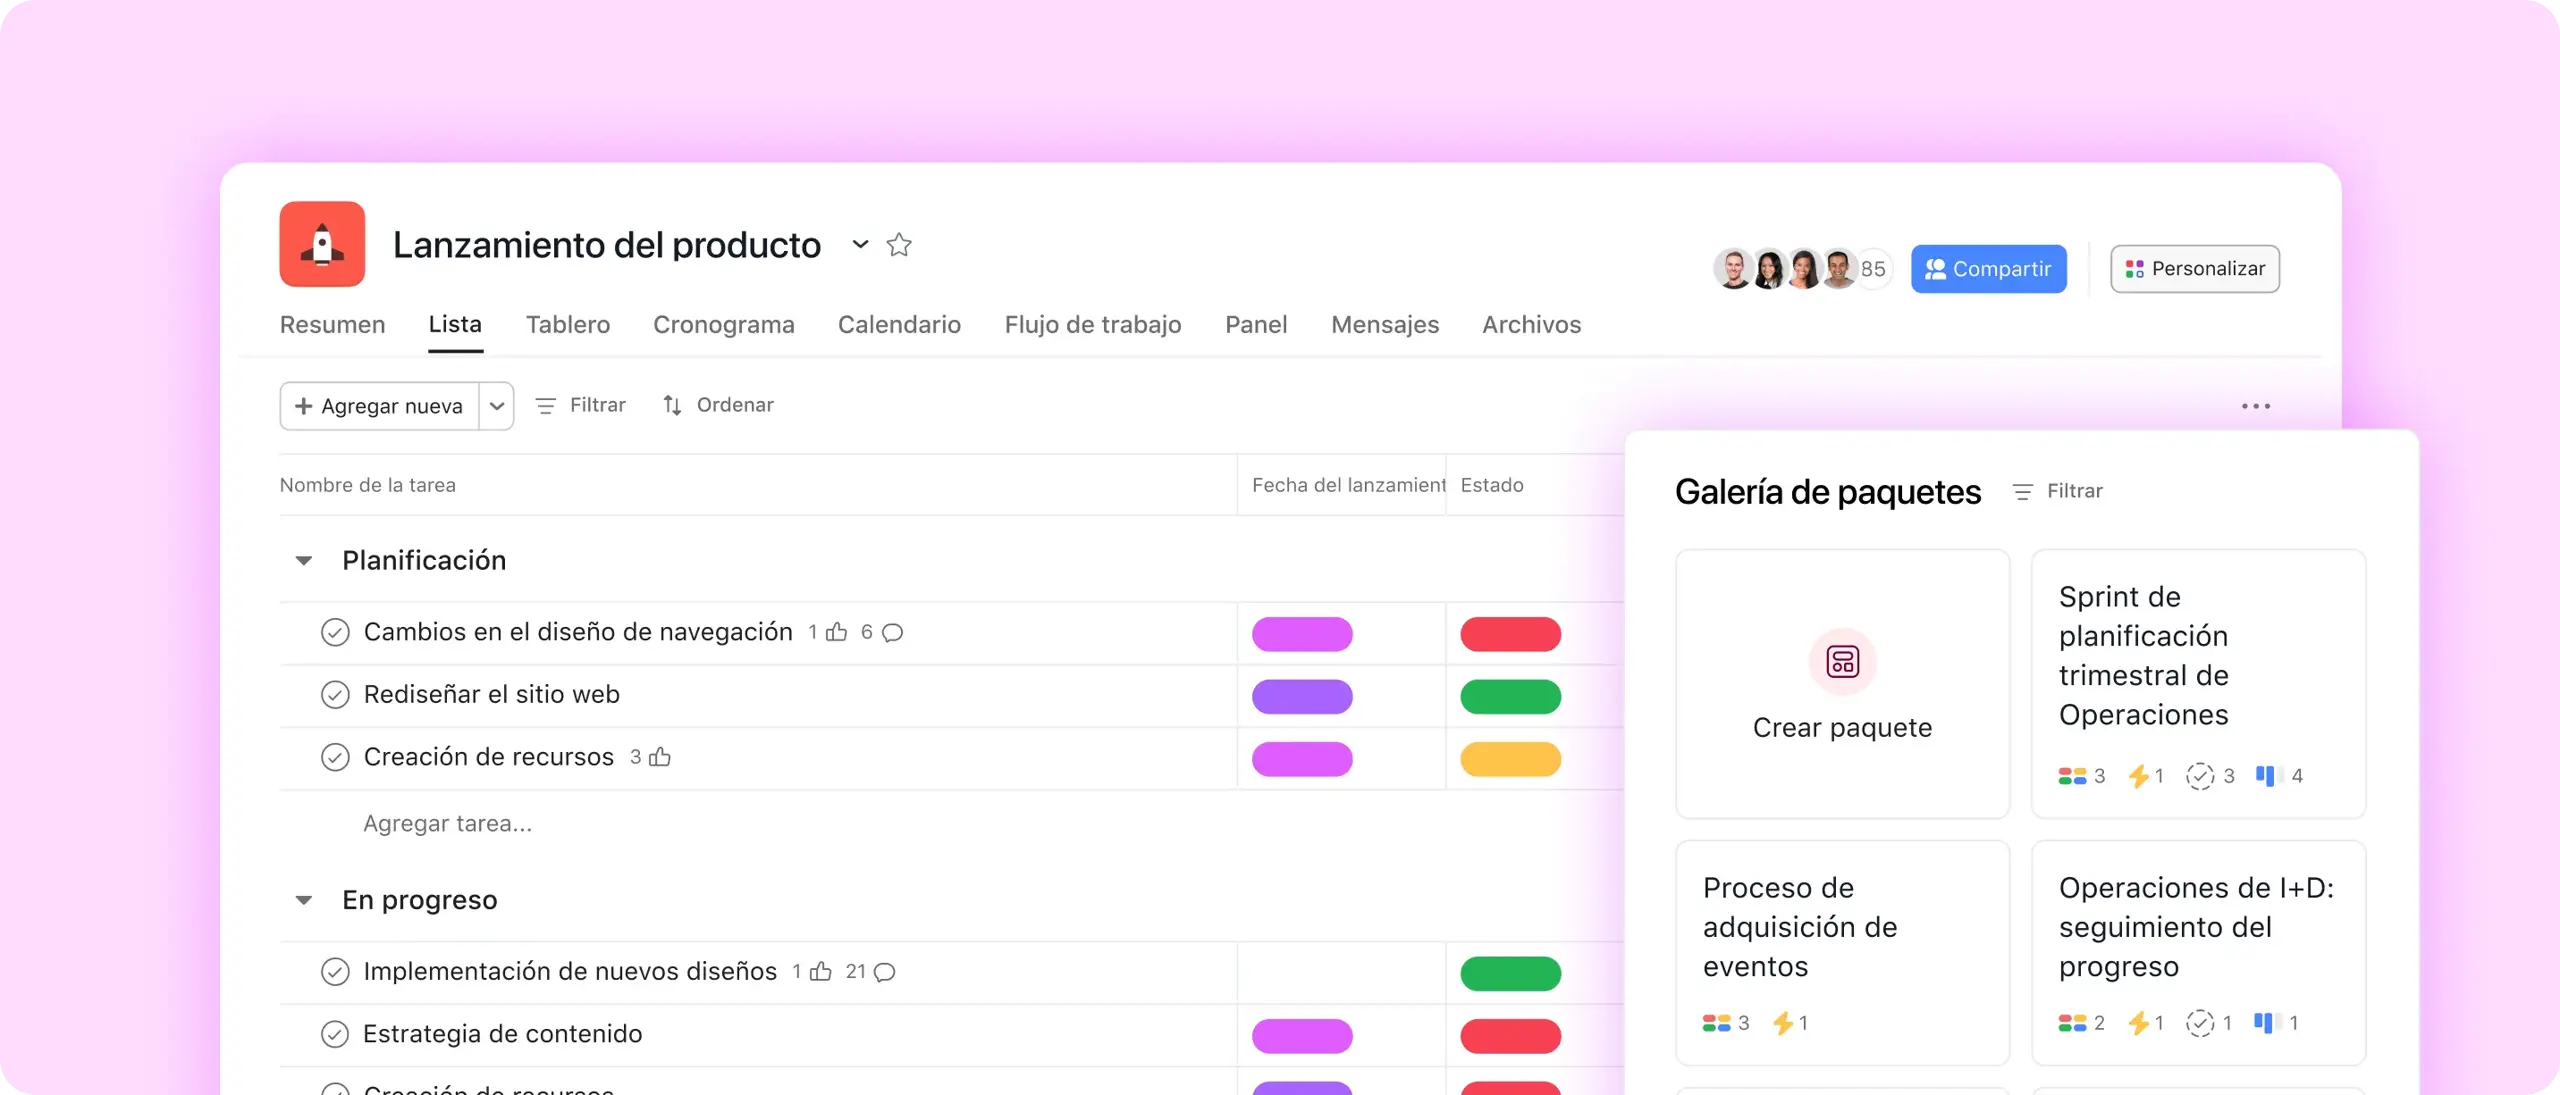Star the Lanzamiento del producto project

(899, 245)
